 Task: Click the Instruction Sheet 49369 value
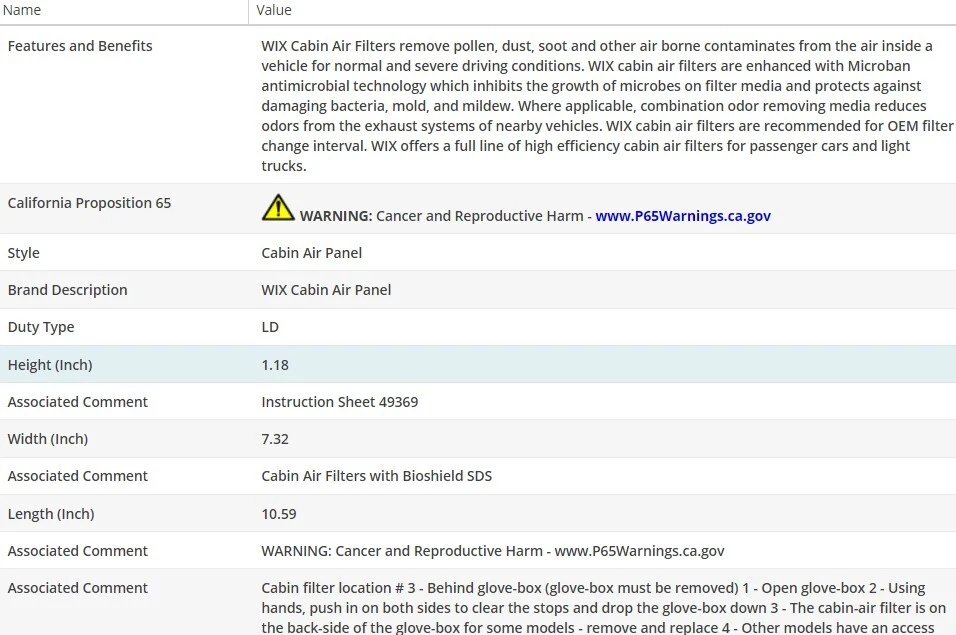[x=340, y=402]
